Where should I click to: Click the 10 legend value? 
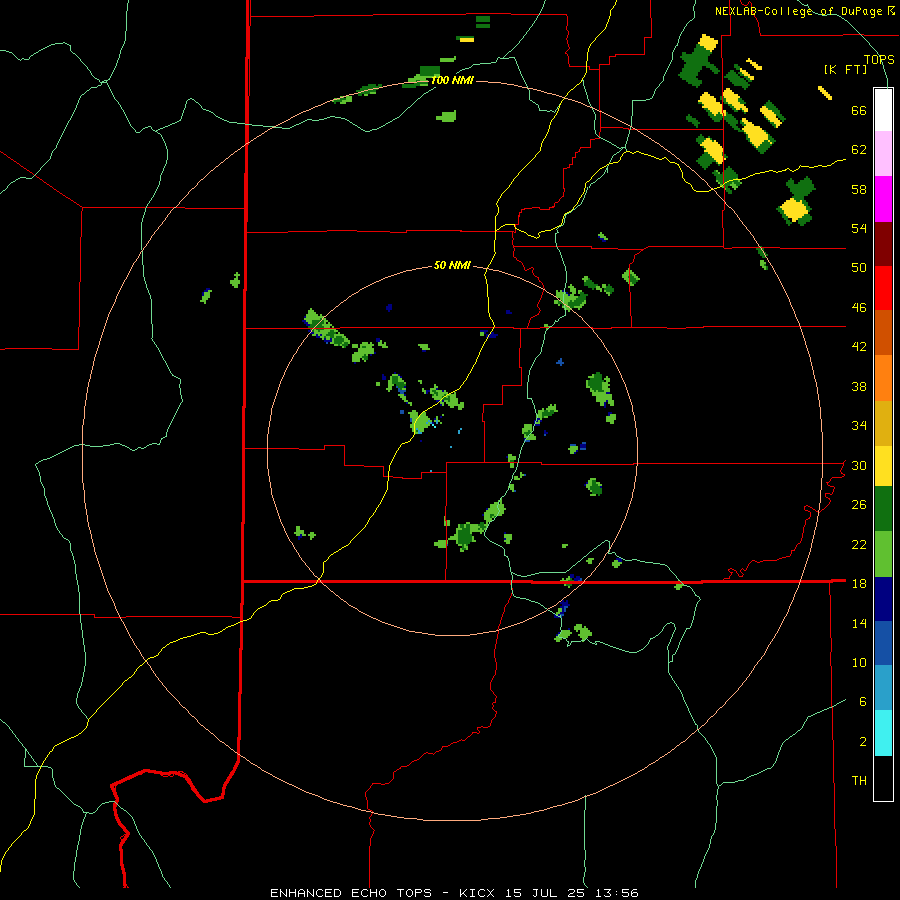859,662
